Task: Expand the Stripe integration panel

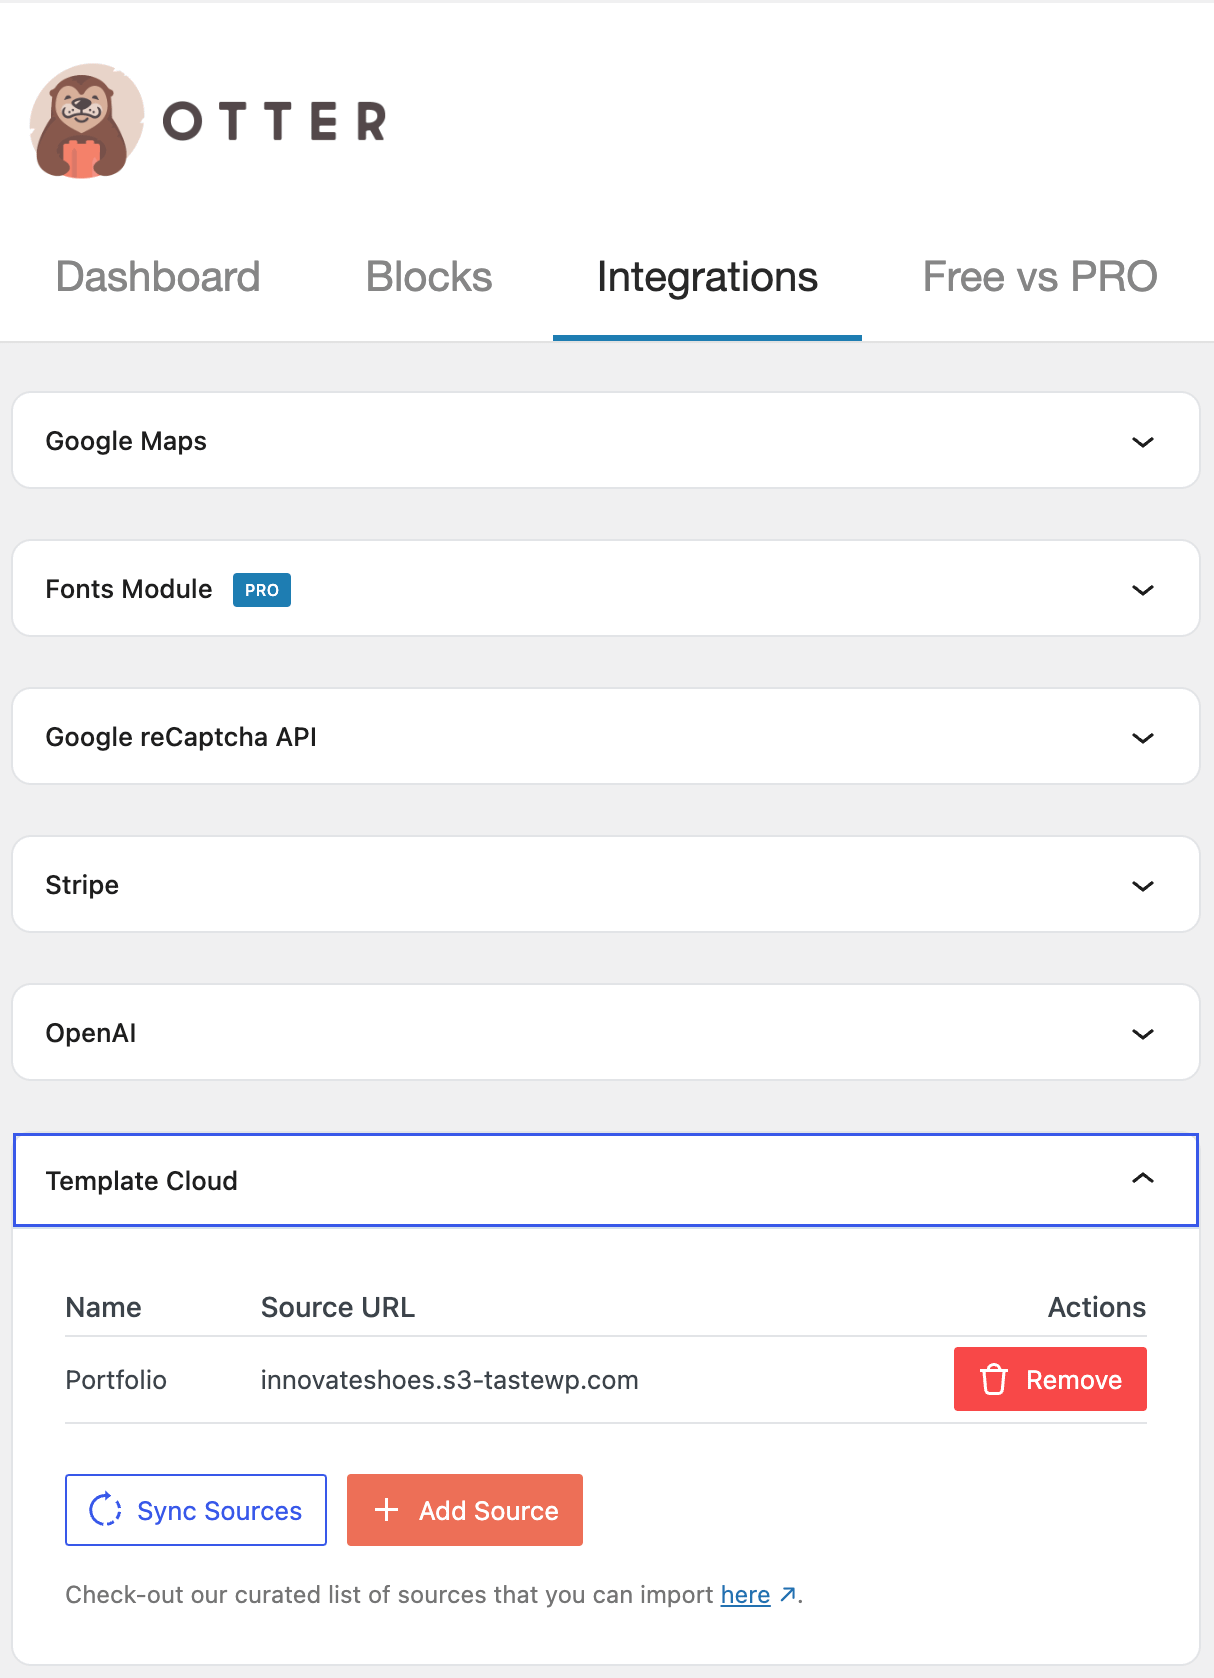Action: pos(1142,886)
